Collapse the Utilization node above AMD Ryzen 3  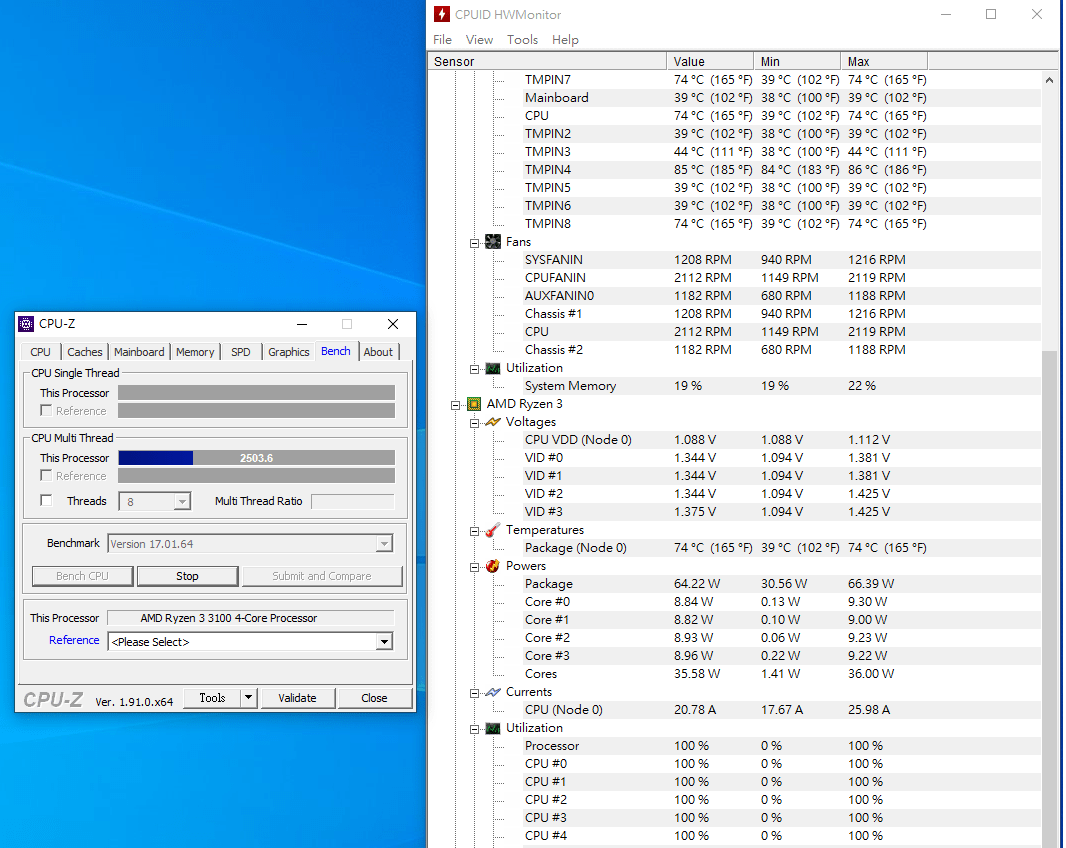click(475, 369)
